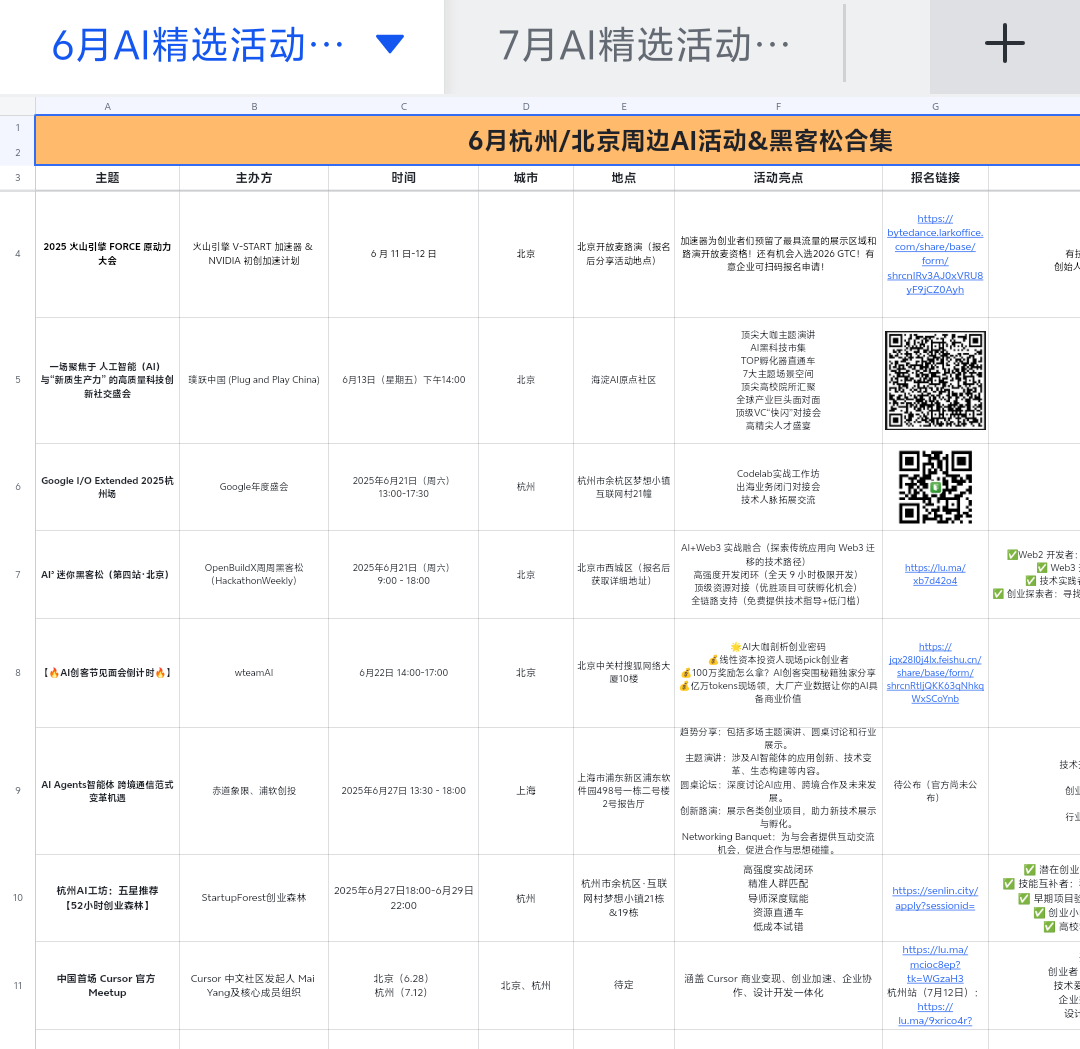Screen dimensions: 1080x1049
Task: Select the 赤道象限、浦软创投 organizer cell
Action: click(x=254, y=791)
